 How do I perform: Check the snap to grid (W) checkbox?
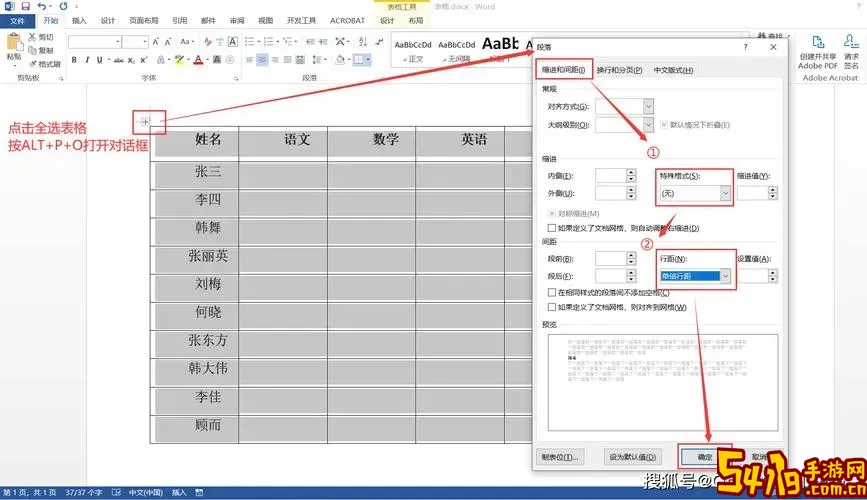551,307
